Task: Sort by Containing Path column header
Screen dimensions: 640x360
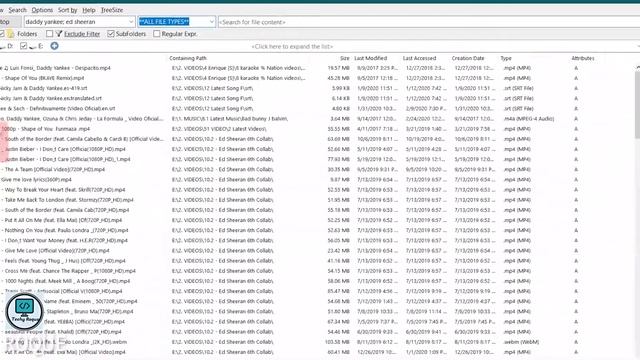Action: (188, 58)
